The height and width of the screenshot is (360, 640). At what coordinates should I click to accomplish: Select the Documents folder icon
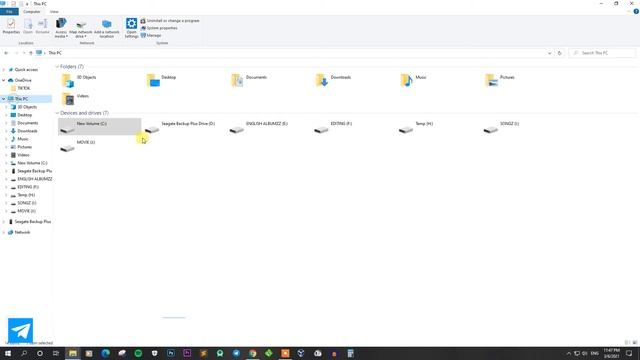click(237, 80)
